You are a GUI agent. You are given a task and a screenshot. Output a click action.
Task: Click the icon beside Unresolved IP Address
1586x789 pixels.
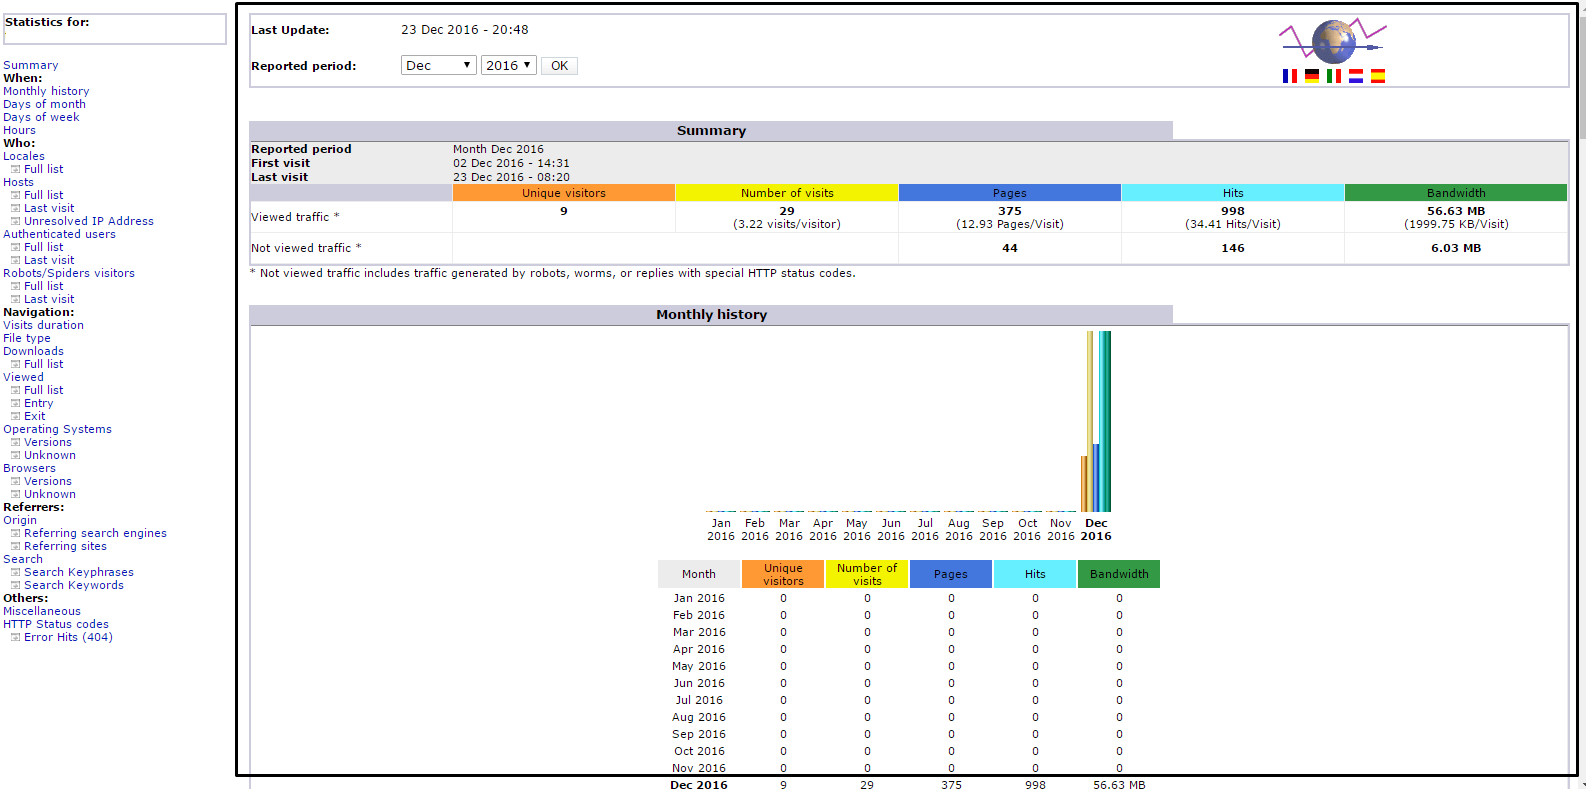[15, 222]
